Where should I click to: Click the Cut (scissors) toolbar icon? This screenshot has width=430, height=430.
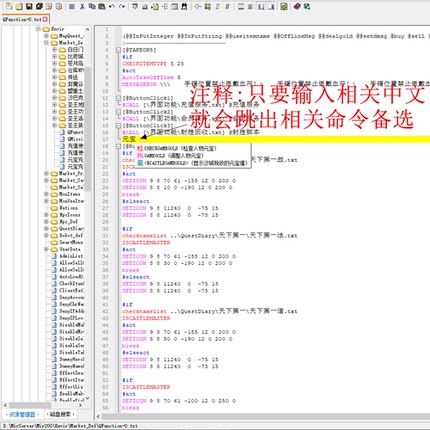coord(82,6)
